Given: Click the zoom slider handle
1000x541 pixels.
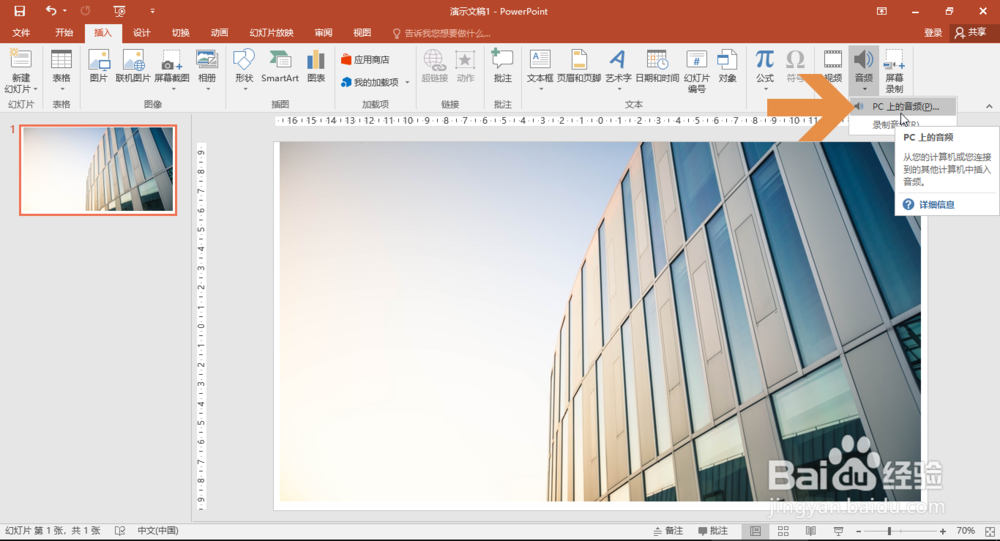Looking at the screenshot, I should point(889,531).
